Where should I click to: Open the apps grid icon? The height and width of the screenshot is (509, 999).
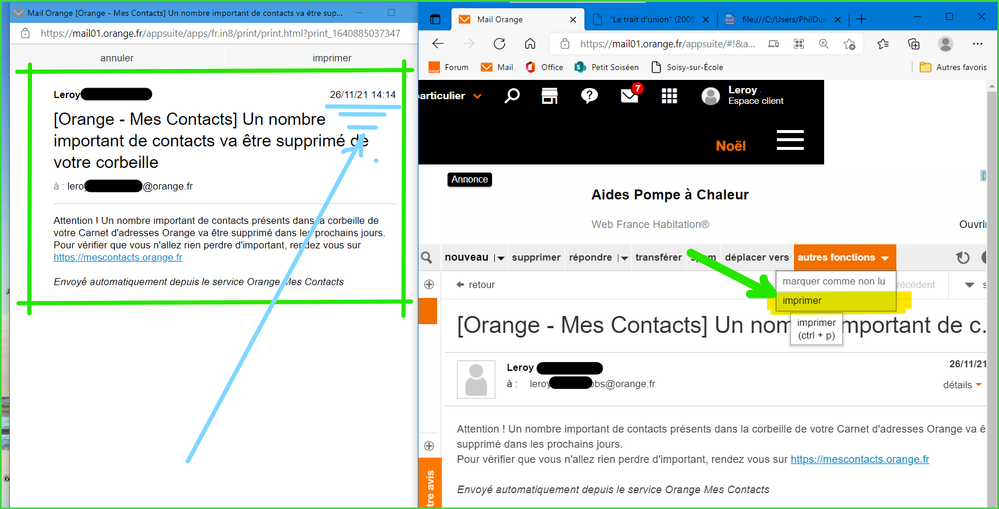click(669, 96)
